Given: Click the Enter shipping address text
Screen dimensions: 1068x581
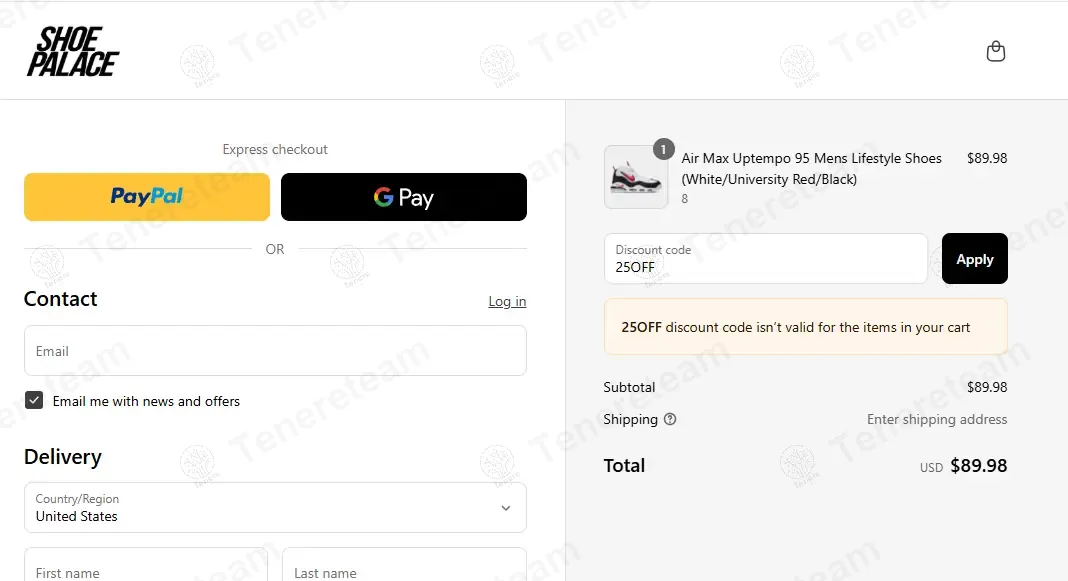Looking at the screenshot, I should click(937, 419).
